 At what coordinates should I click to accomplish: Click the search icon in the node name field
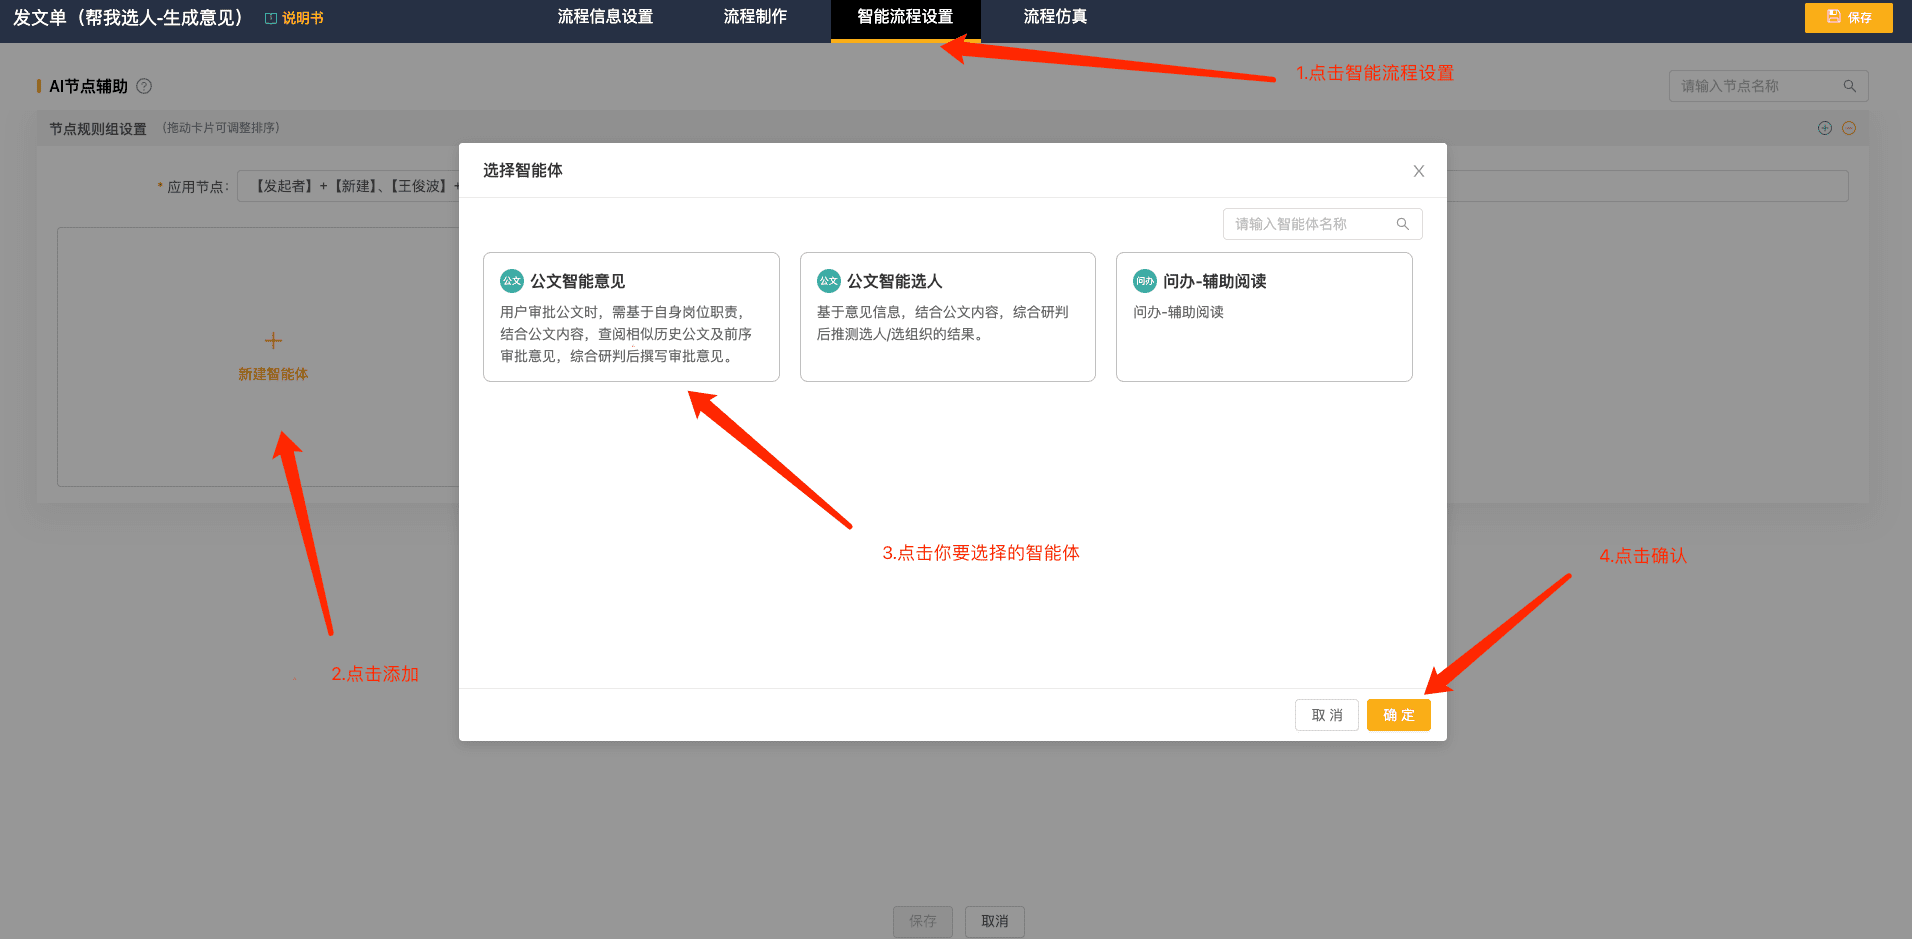click(x=1849, y=86)
